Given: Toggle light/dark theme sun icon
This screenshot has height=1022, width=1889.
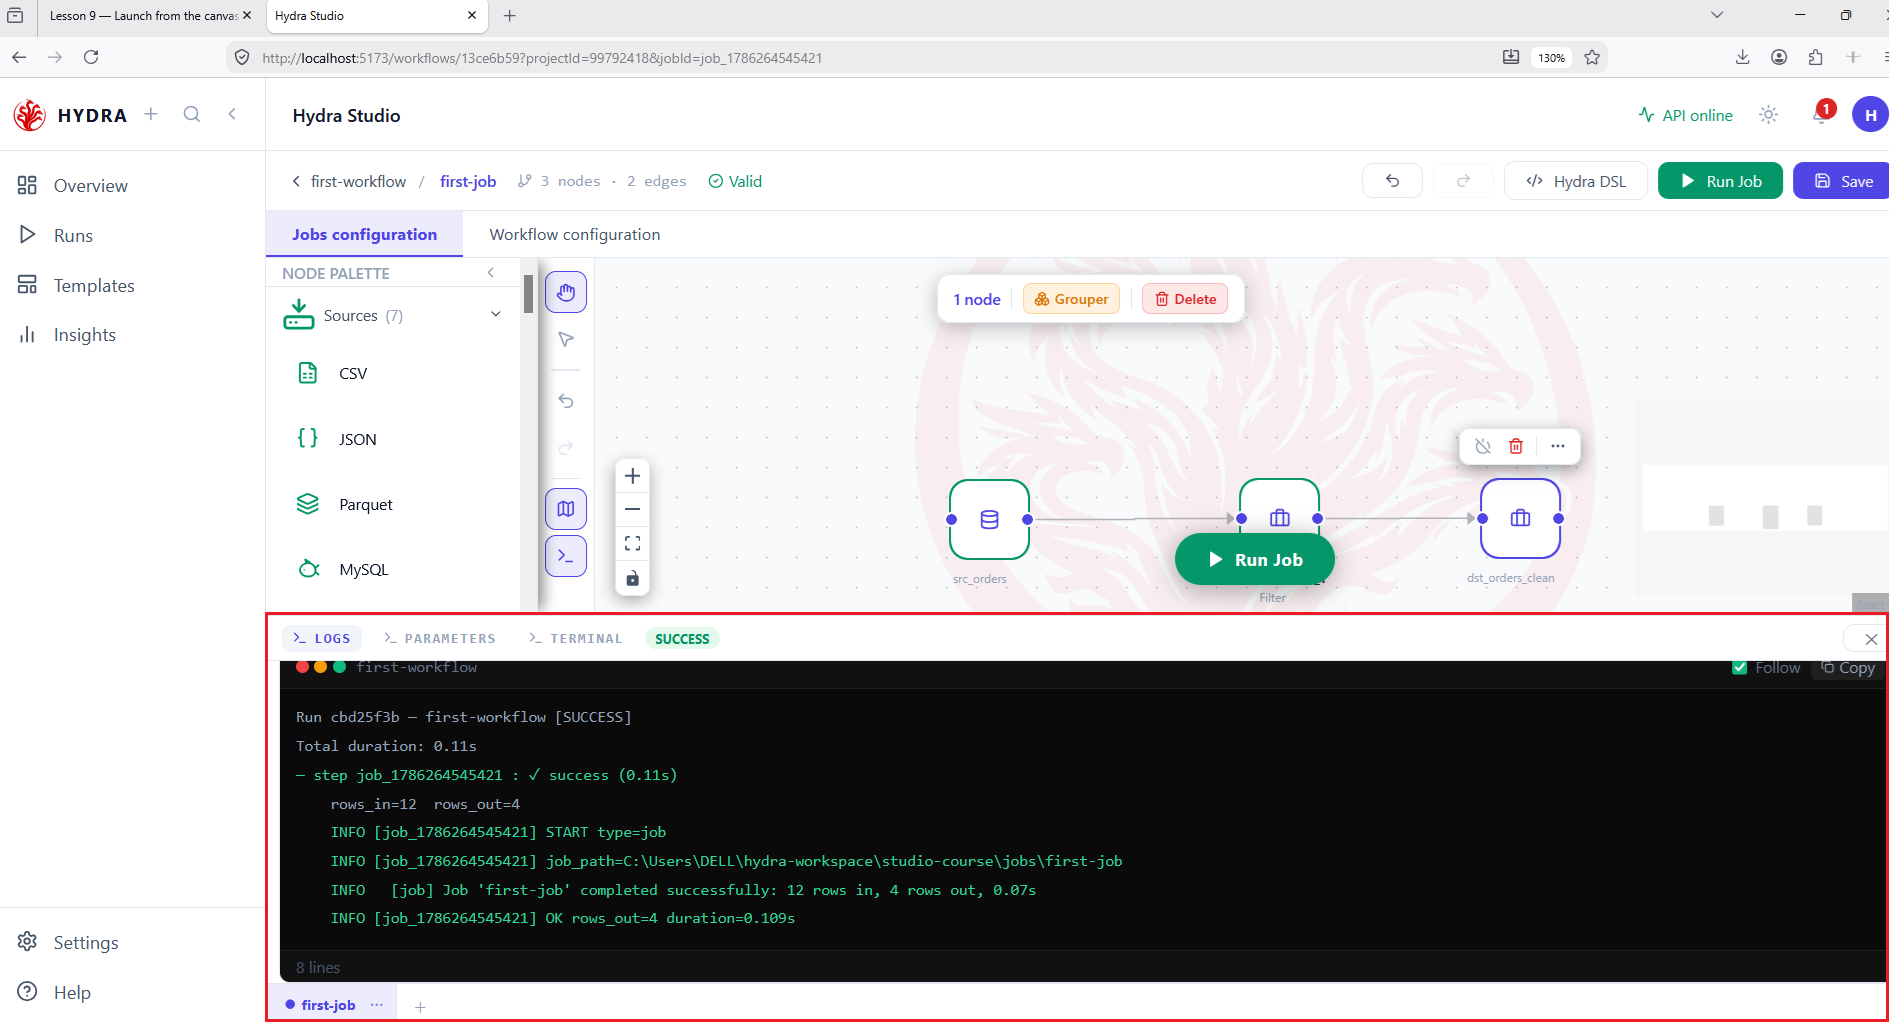Looking at the screenshot, I should click(x=1769, y=115).
